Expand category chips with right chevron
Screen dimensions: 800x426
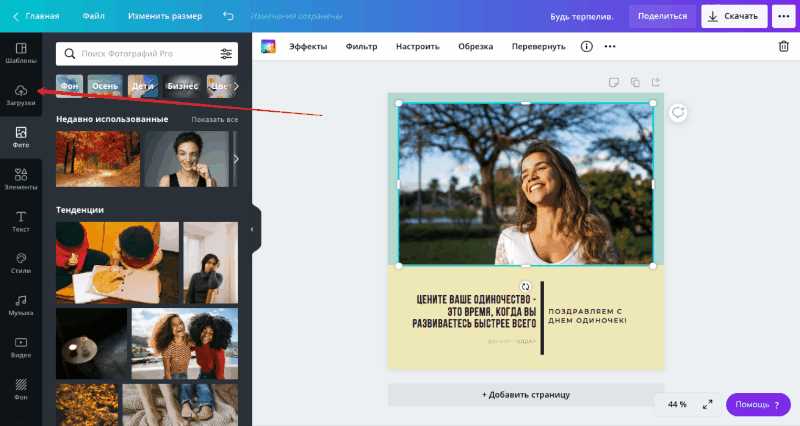pos(236,86)
